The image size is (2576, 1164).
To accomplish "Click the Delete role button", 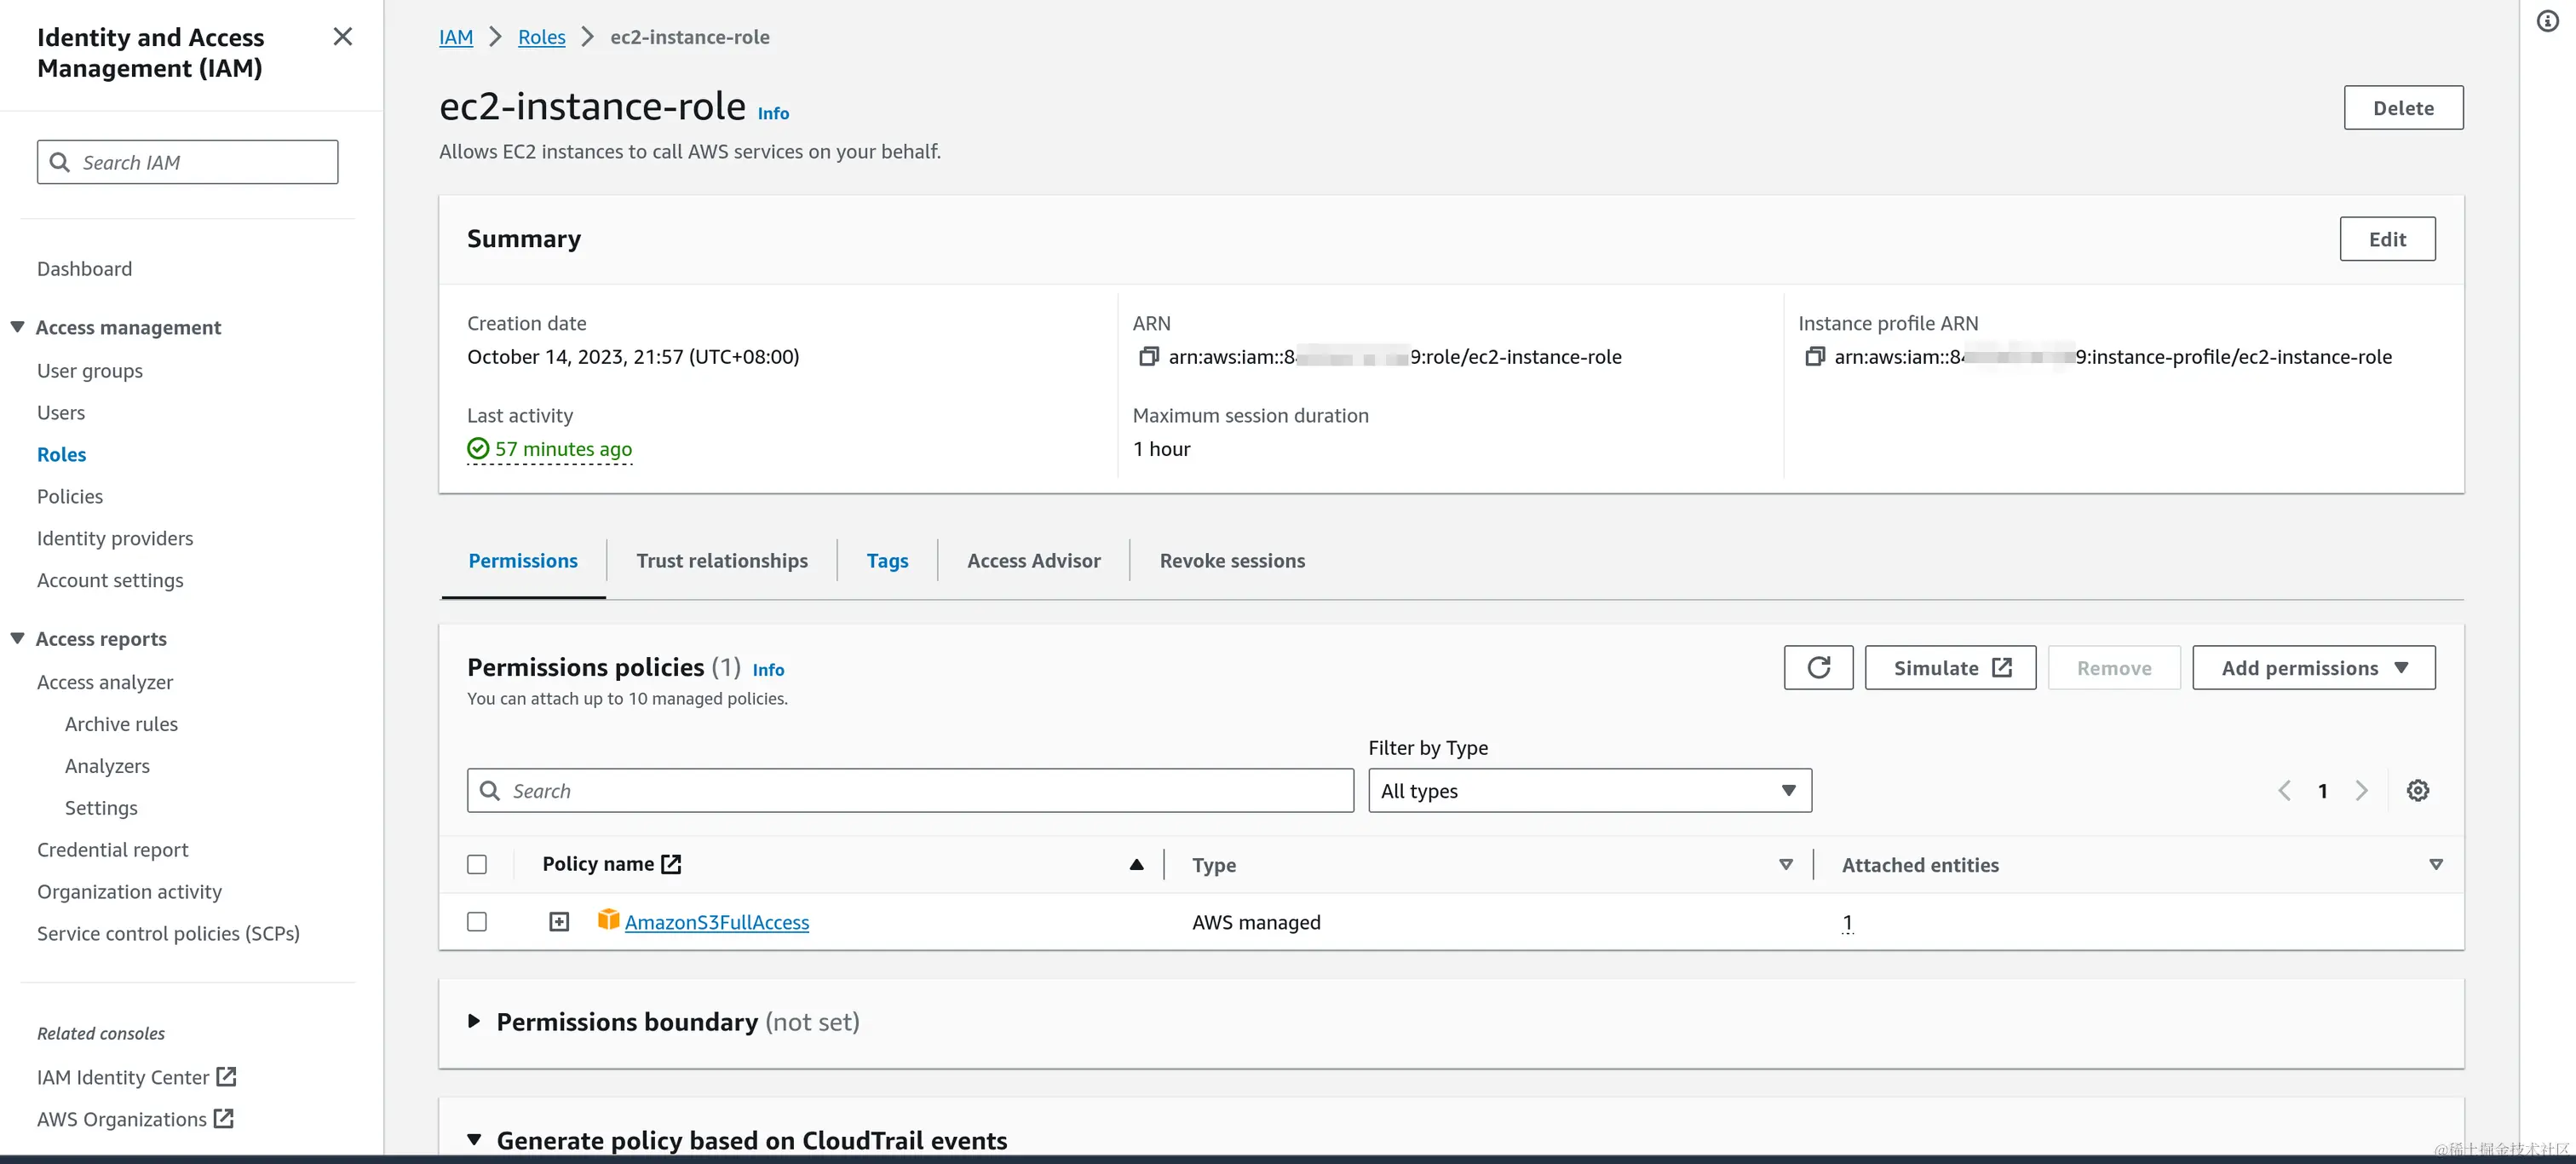I will click(x=2402, y=108).
